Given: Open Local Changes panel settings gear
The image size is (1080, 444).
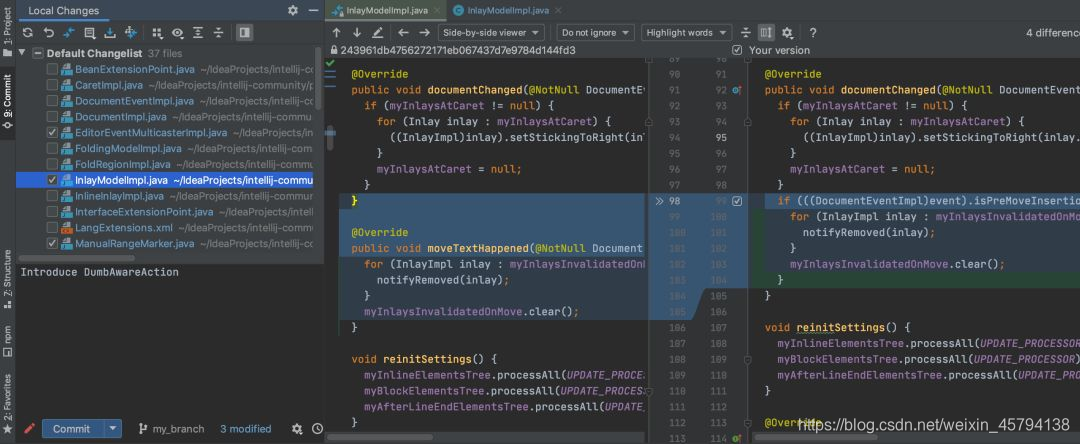Looking at the screenshot, I should pos(293,10).
